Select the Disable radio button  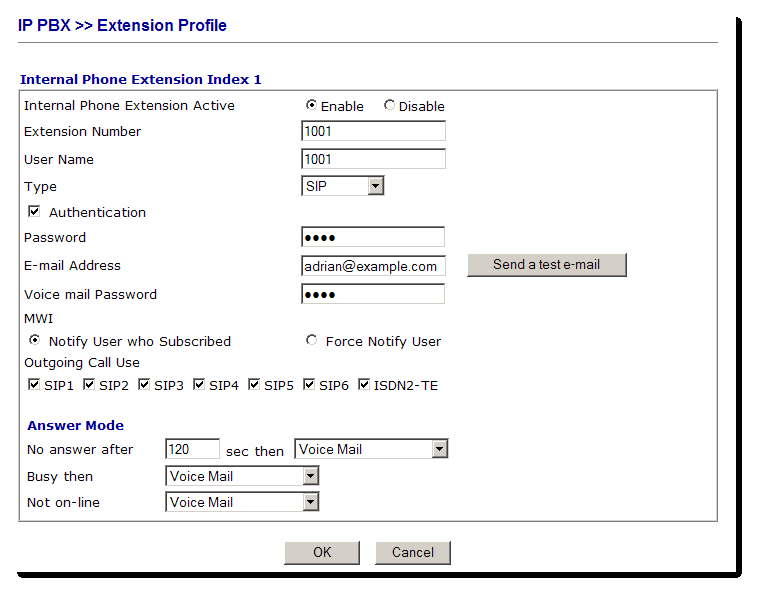(x=389, y=105)
